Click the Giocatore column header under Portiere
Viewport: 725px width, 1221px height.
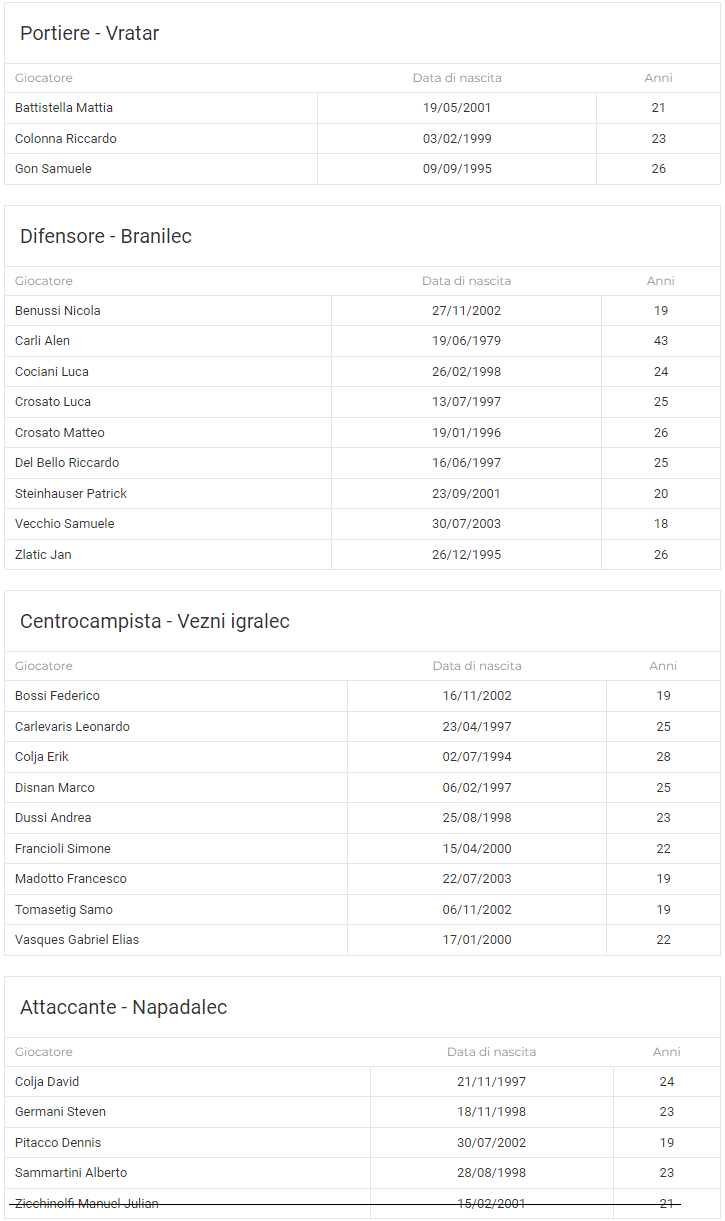click(43, 78)
